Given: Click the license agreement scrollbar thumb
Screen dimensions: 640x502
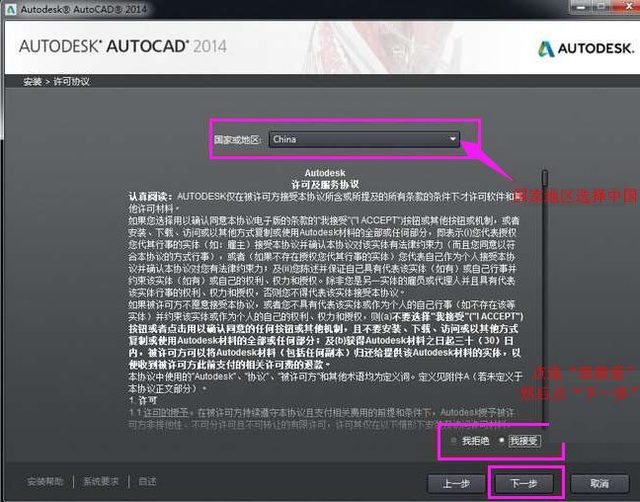Looking at the screenshot, I should (544, 178).
